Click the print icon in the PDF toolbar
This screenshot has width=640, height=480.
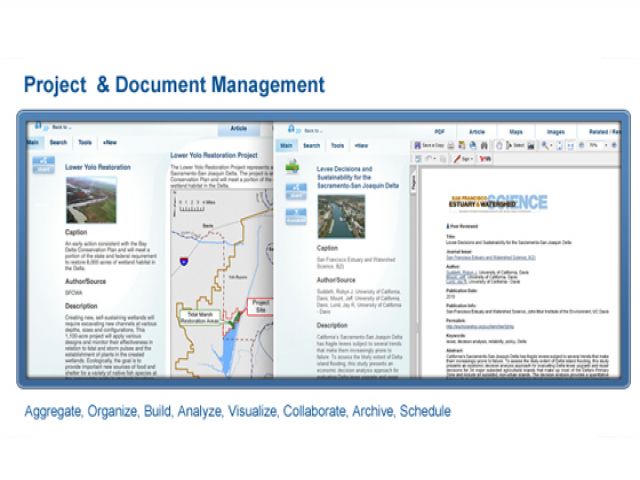click(x=451, y=146)
